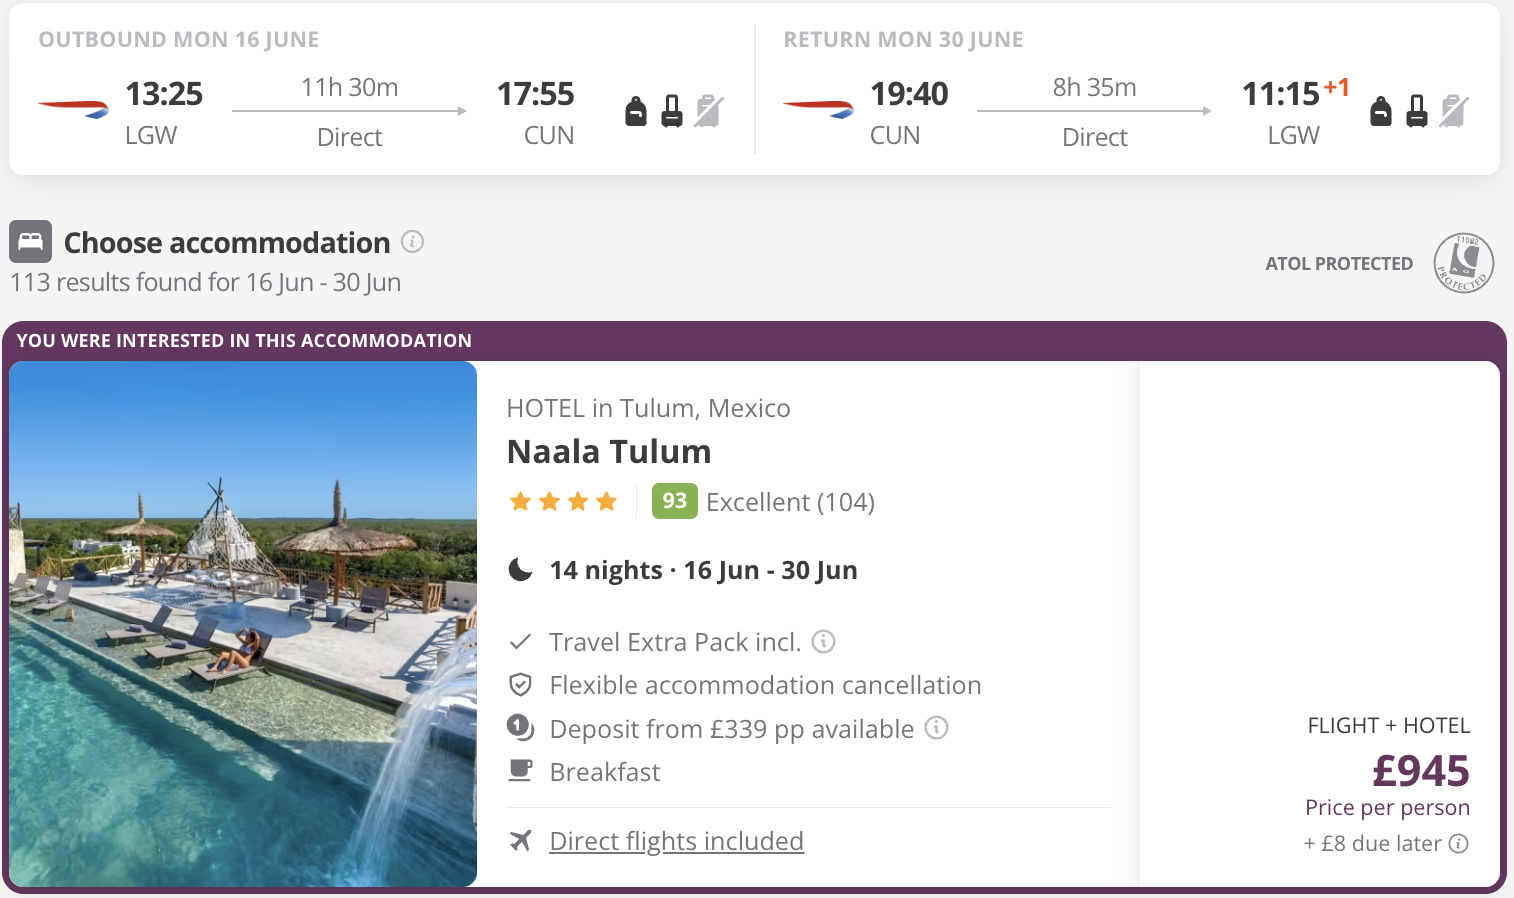Click the bed accommodation icon
The height and width of the screenshot is (898, 1514).
tap(30, 241)
